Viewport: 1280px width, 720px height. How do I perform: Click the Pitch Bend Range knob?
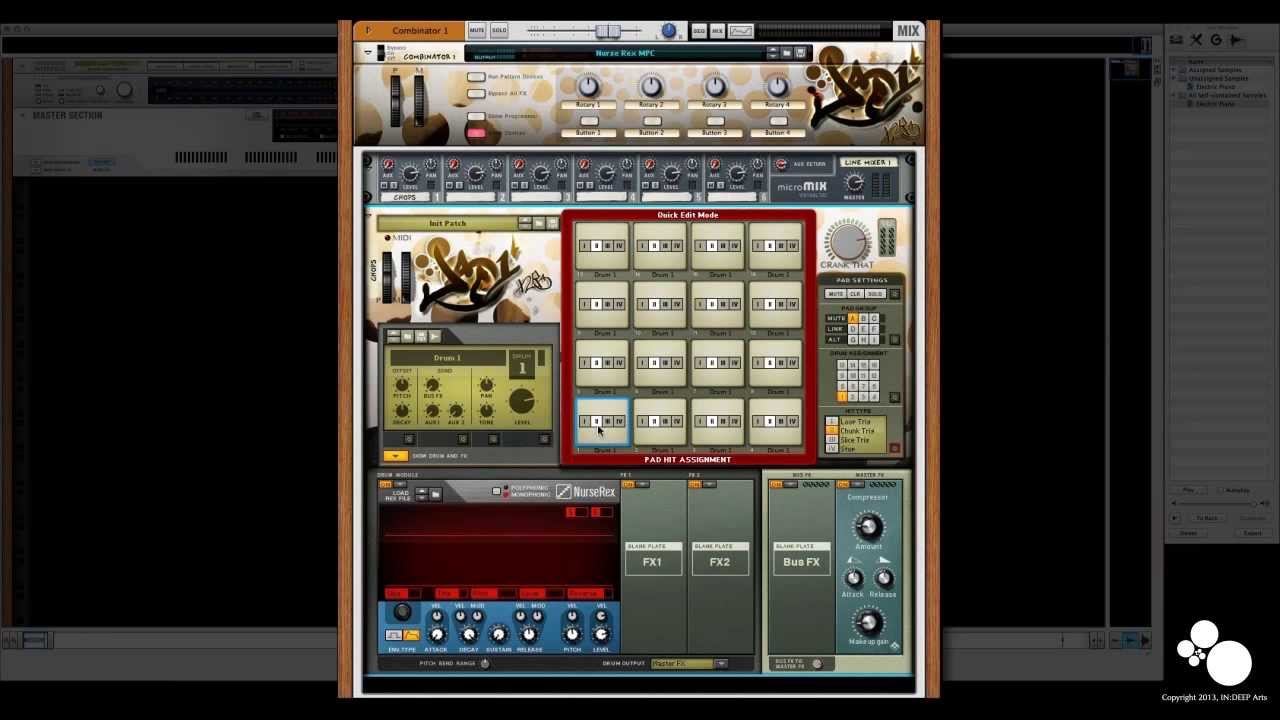click(x=485, y=663)
